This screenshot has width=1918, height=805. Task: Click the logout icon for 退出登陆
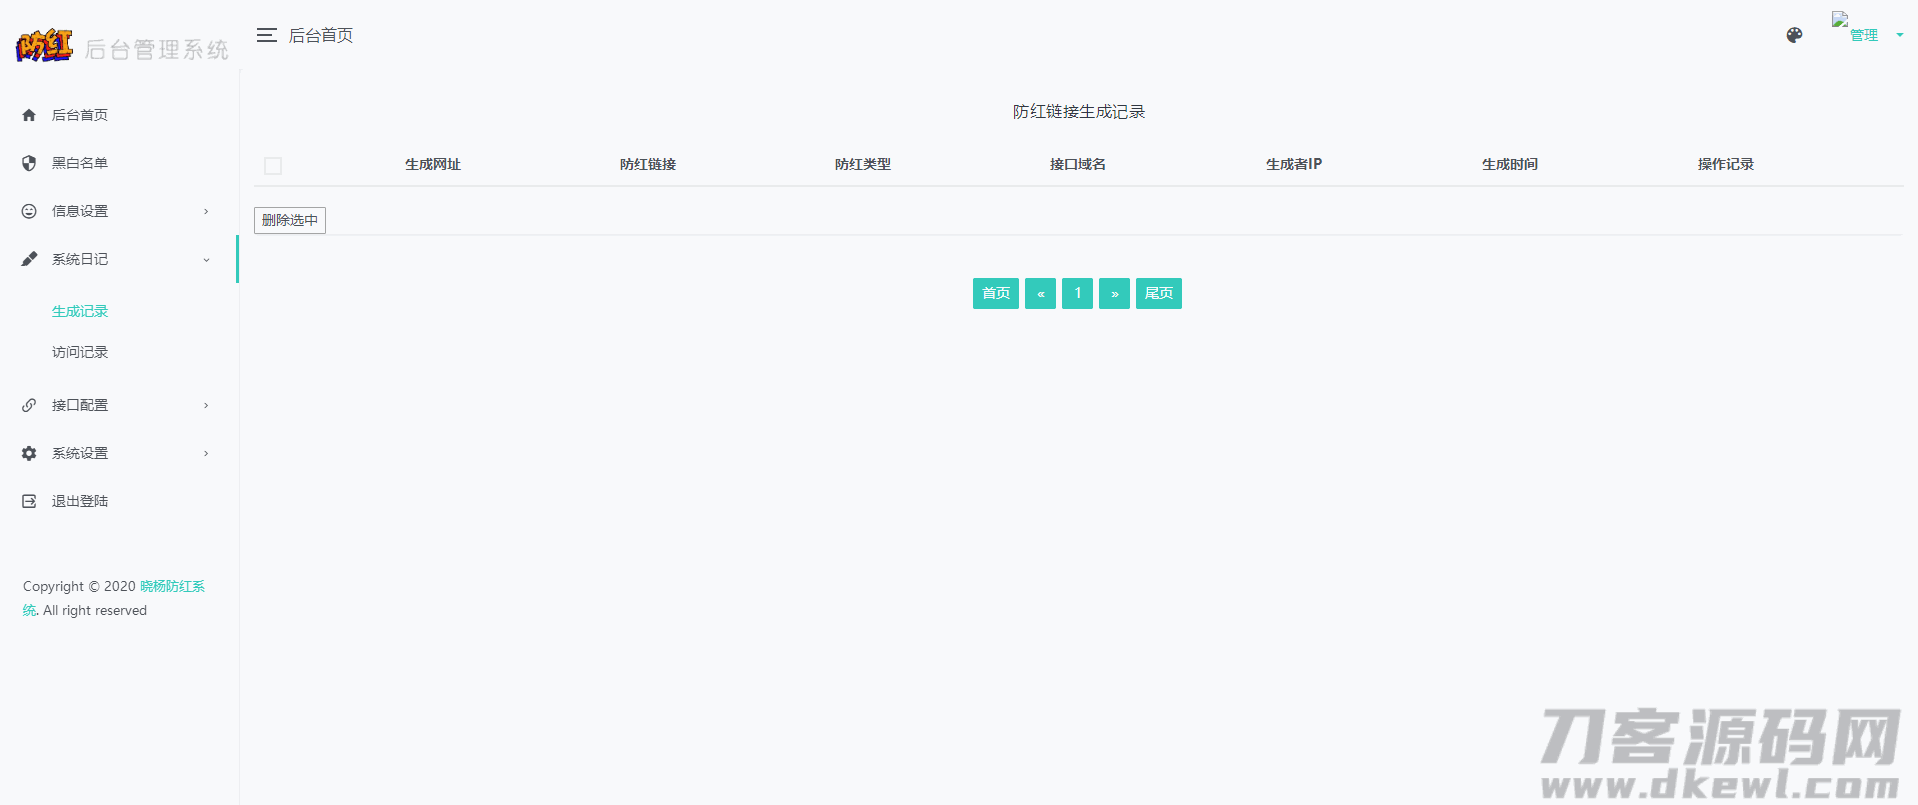pos(29,501)
